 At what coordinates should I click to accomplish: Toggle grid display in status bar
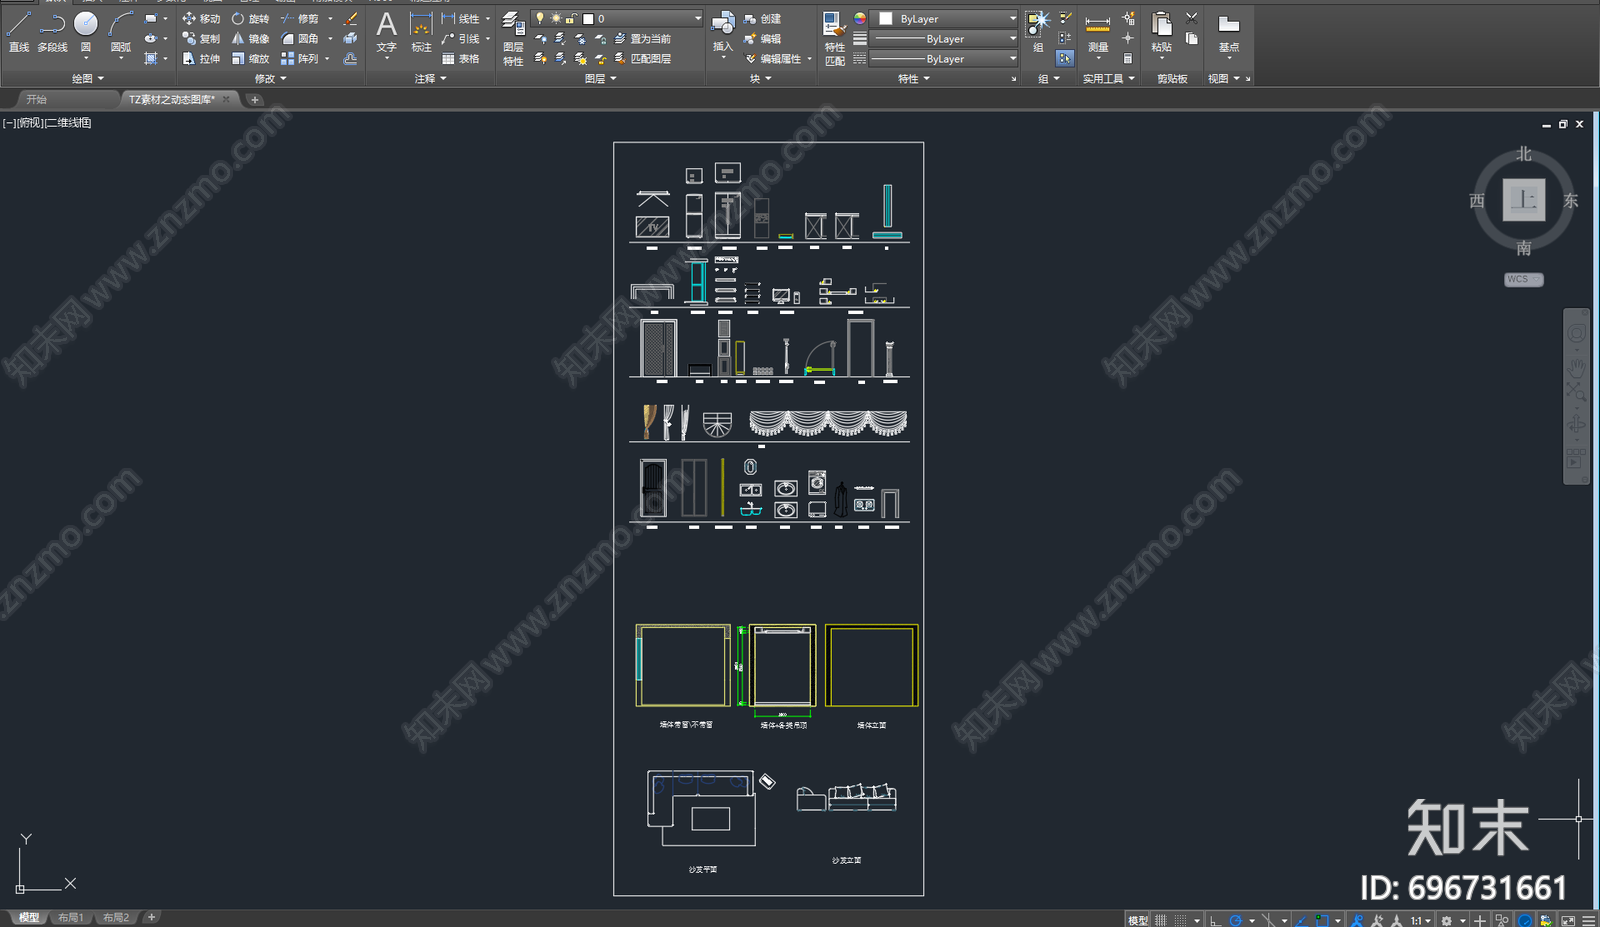[x=1161, y=920]
